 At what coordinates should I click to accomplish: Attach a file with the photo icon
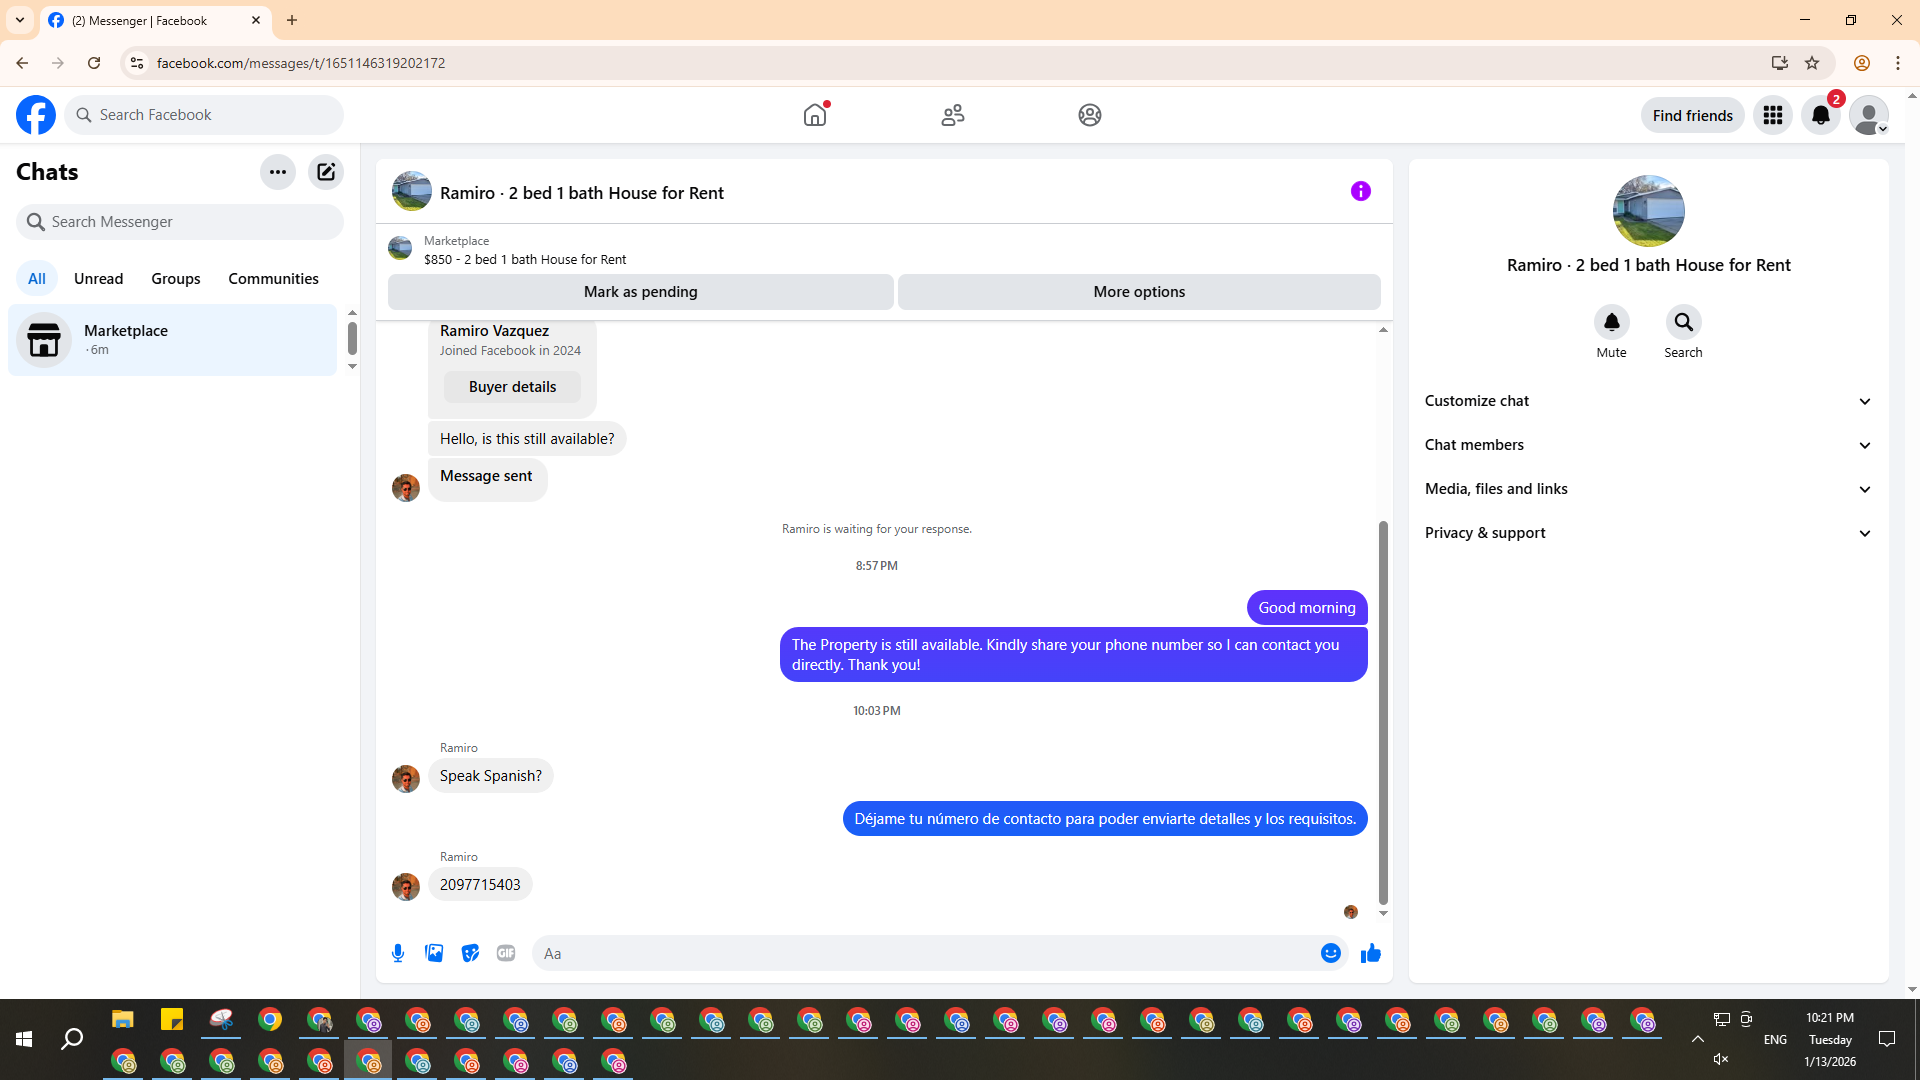click(x=434, y=953)
